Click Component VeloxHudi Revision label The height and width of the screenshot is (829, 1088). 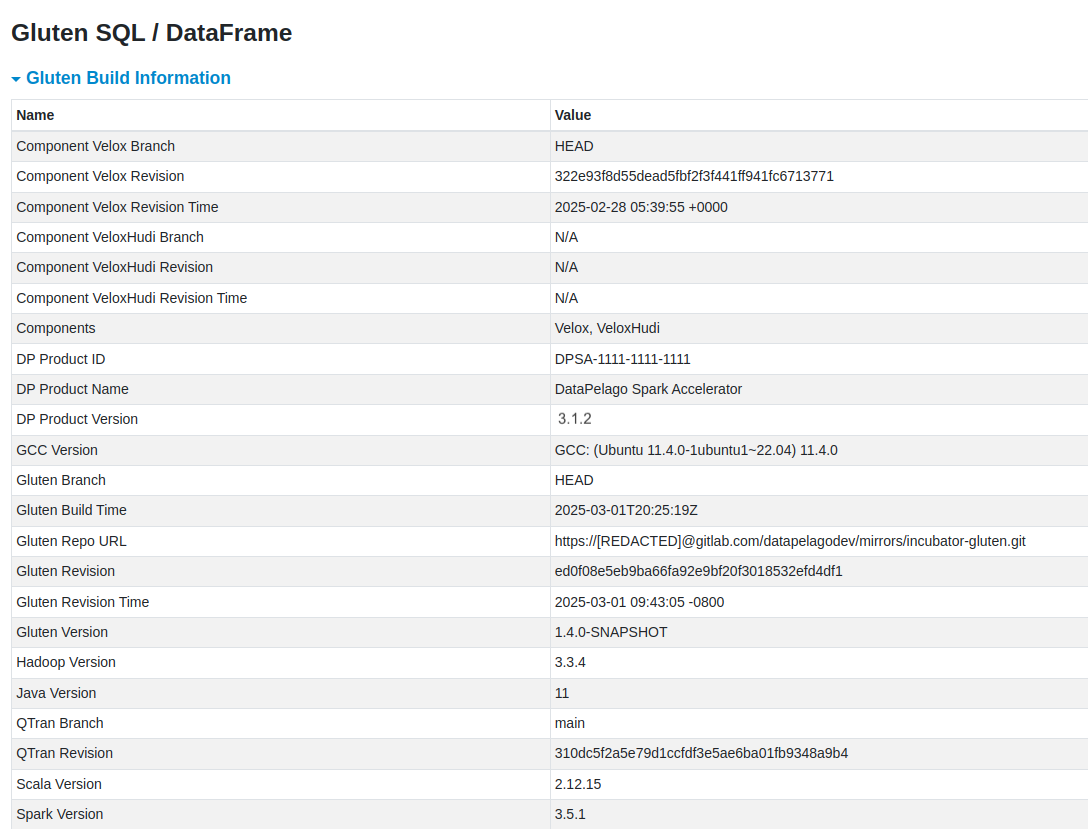coord(114,267)
